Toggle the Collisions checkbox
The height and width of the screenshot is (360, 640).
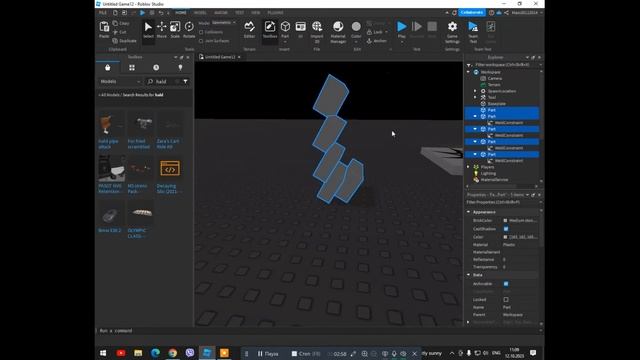click(x=201, y=32)
